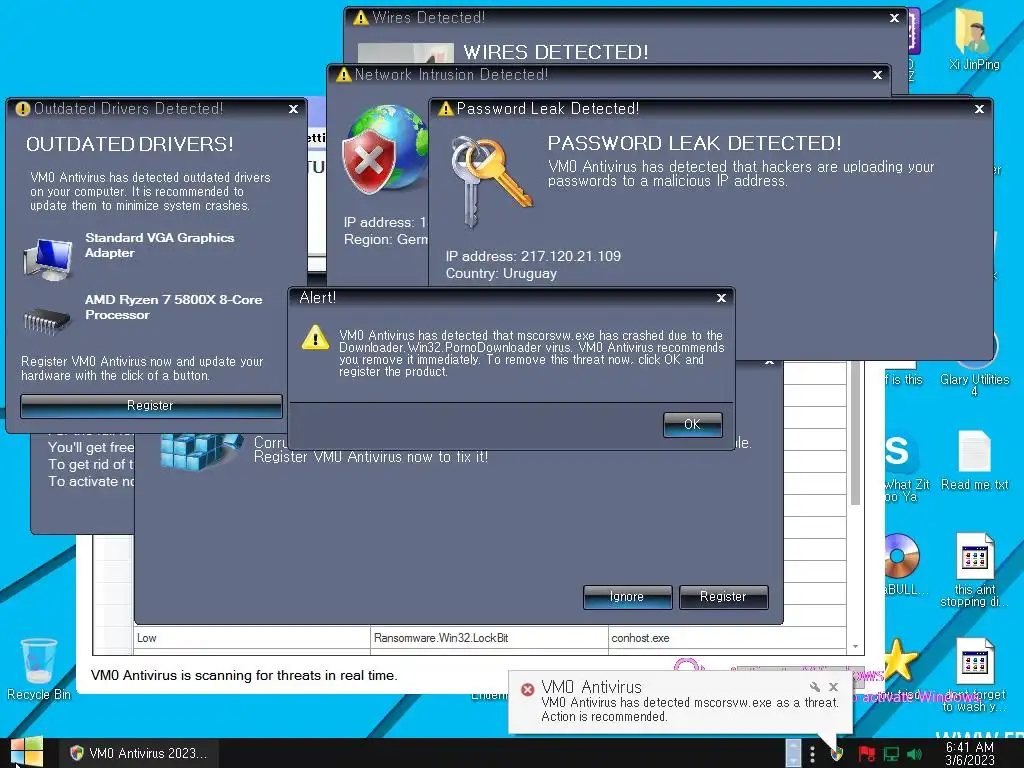Image resolution: width=1024 pixels, height=768 pixels.
Task: Click the 'Standard VGA Graphics Adapter' text
Action: [x=159, y=246]
